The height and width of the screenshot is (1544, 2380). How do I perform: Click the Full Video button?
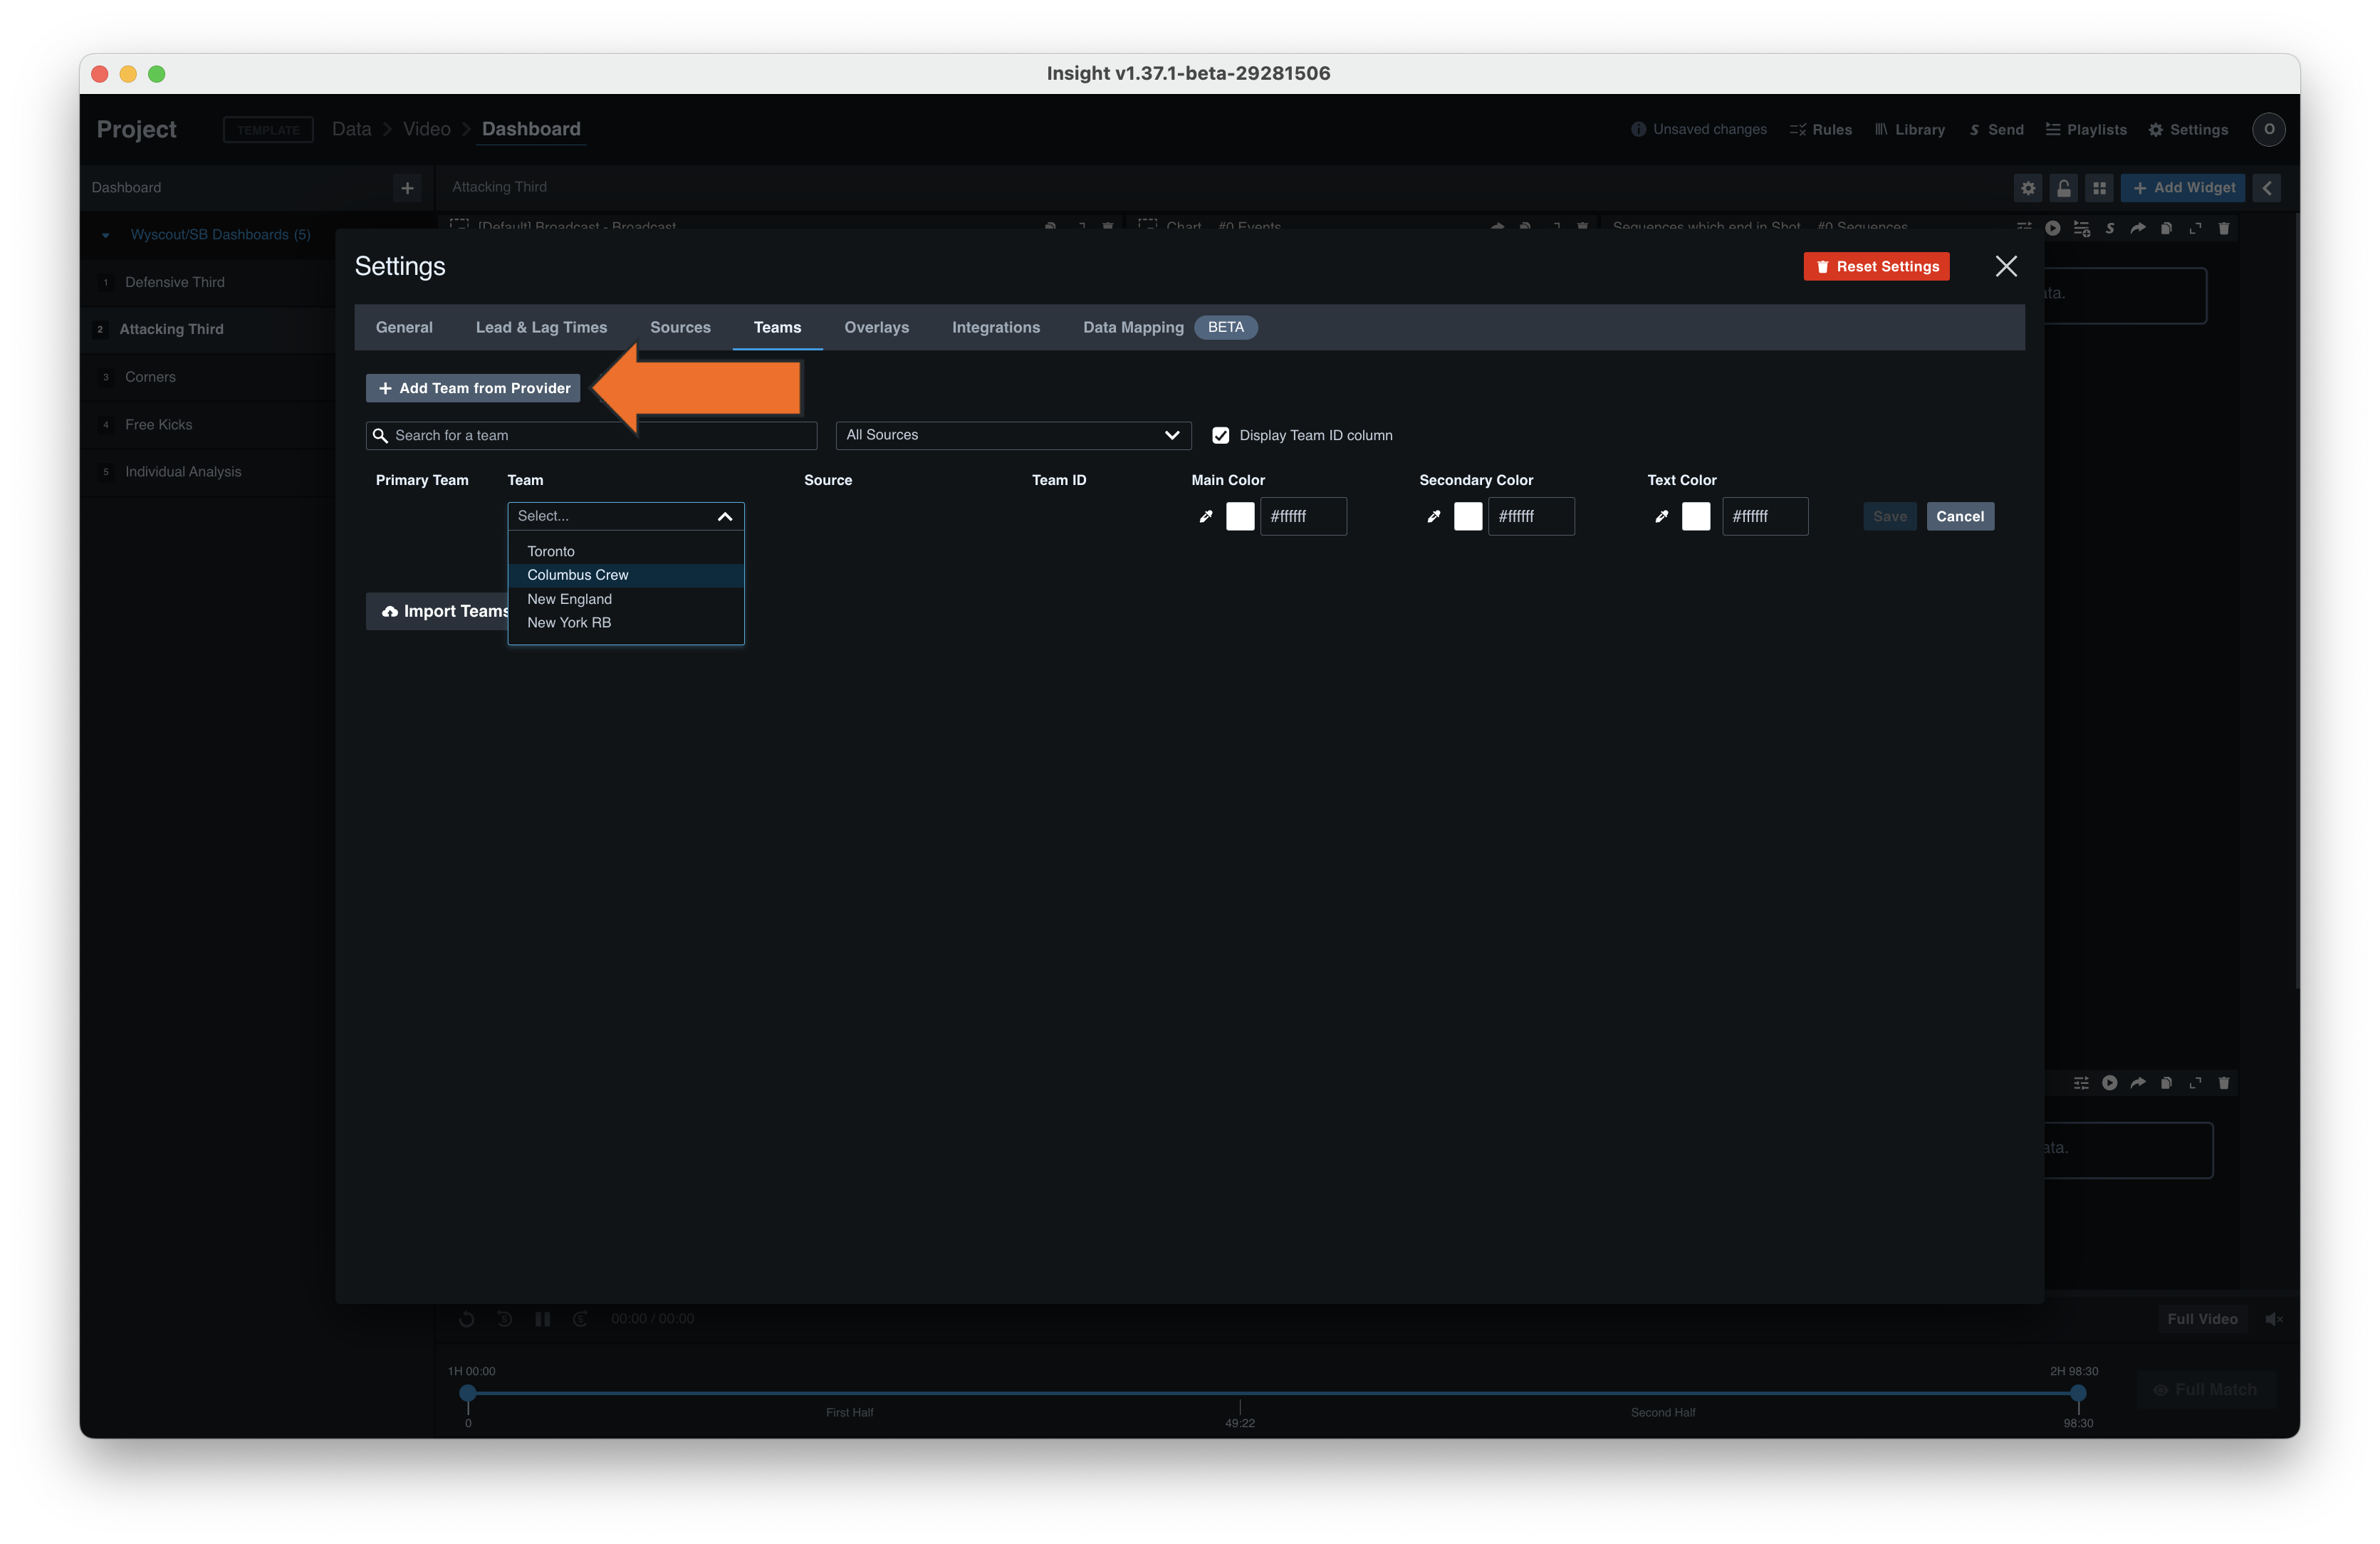(x=2201, y=1319)
